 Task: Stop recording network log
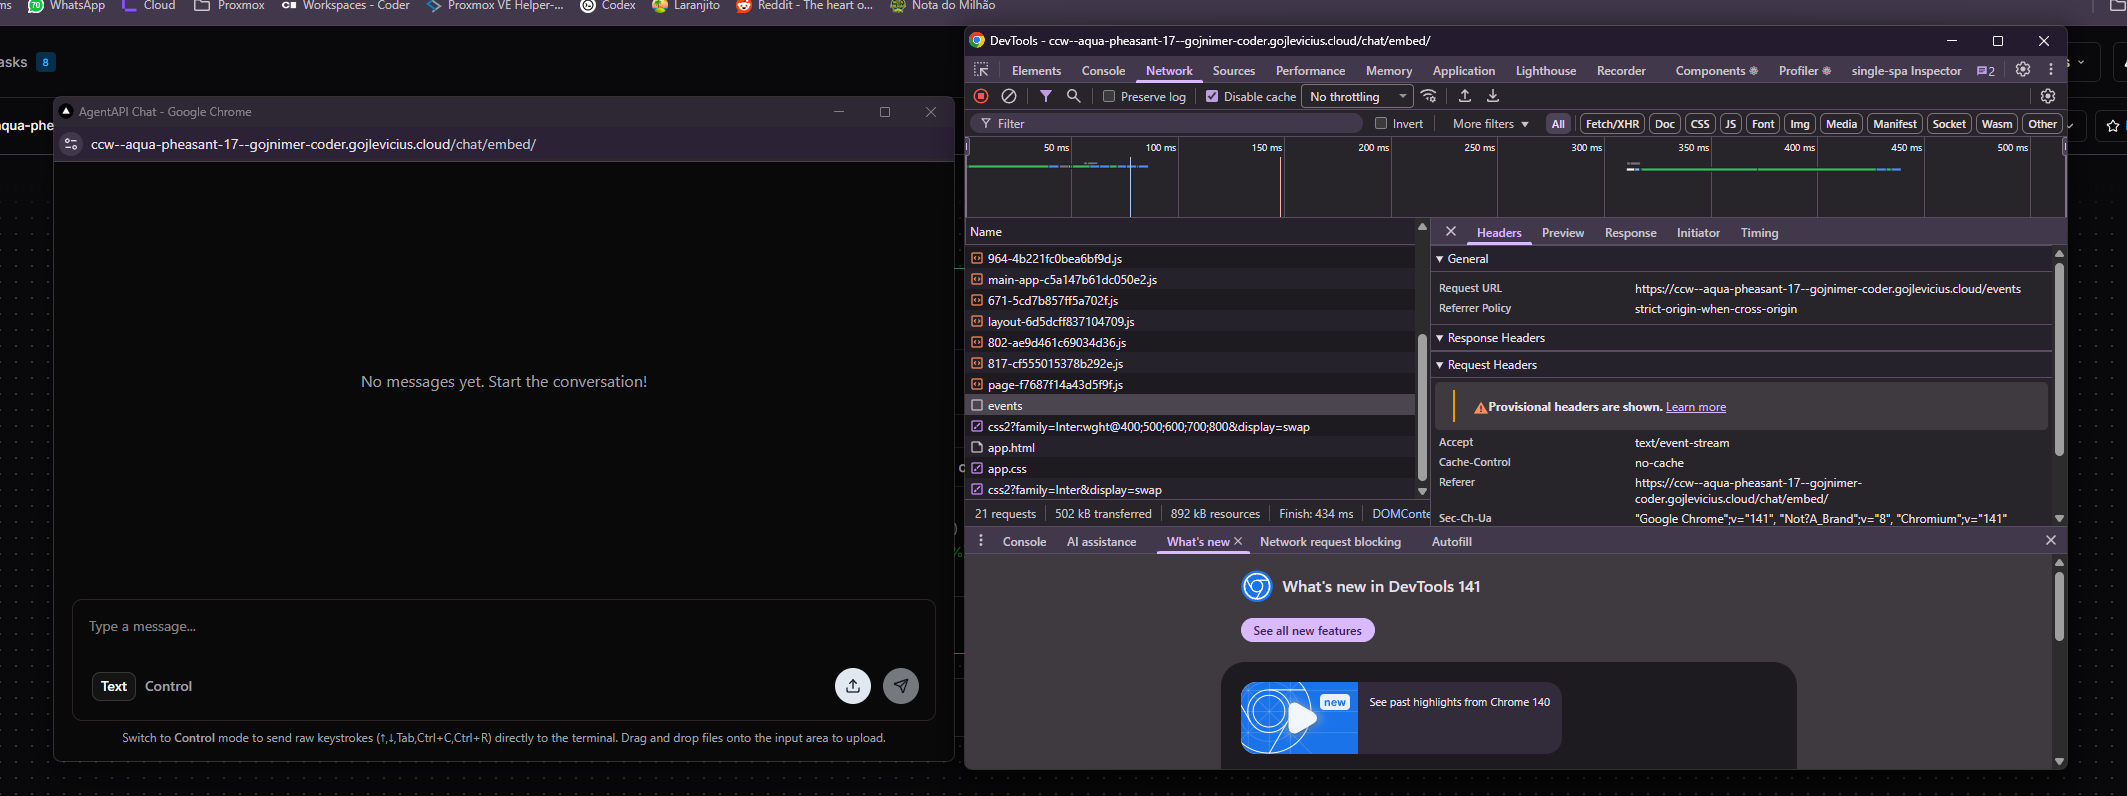click(x=981, y=96)
